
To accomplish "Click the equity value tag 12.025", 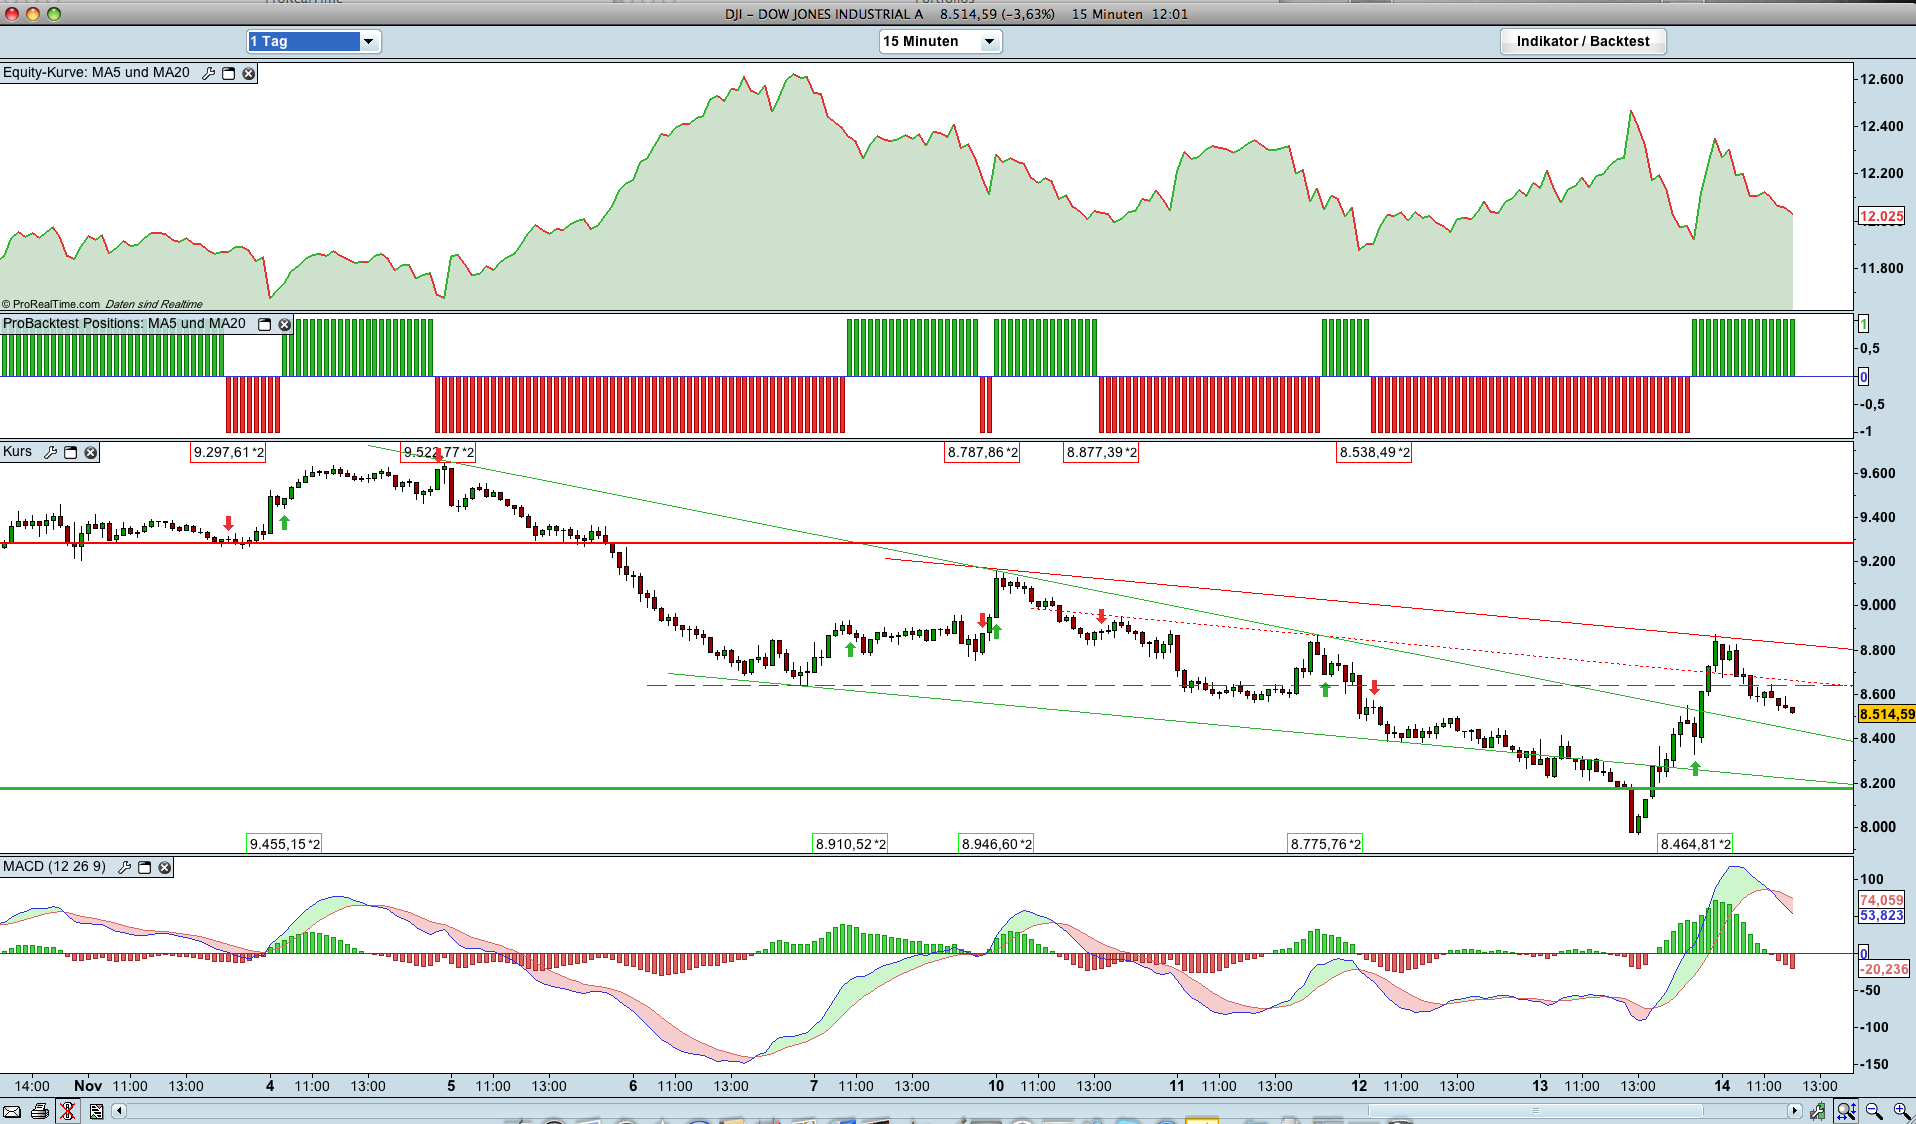I will click(x=1881, y=216).
